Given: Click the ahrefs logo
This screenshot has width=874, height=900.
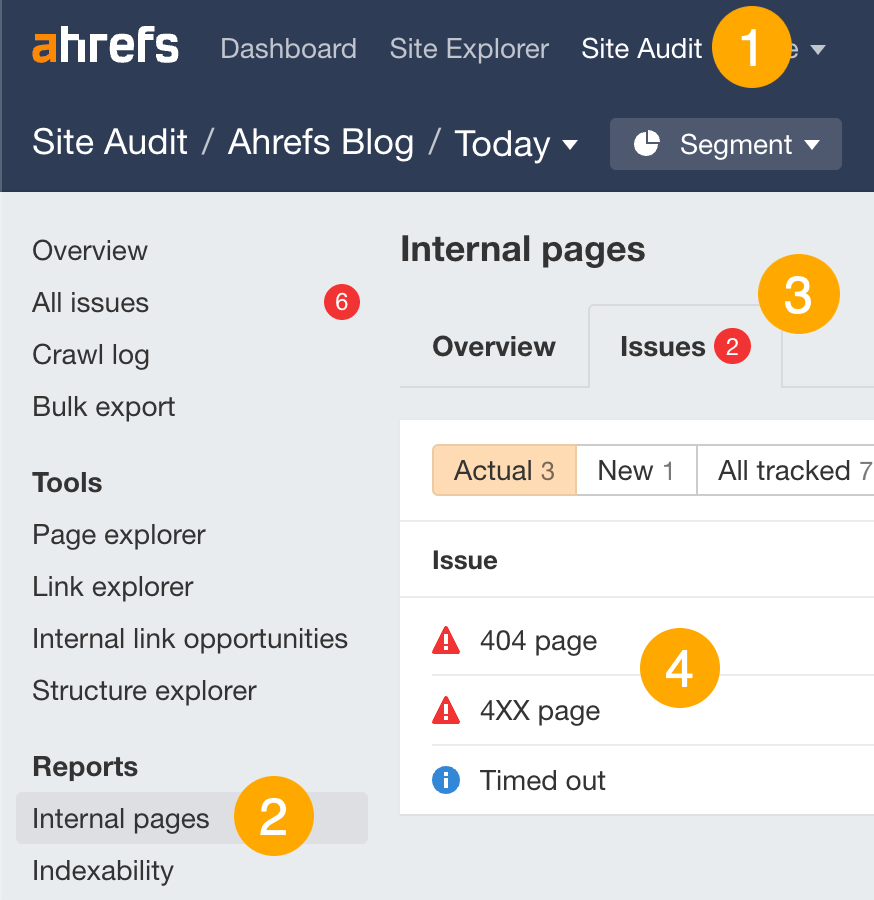Looking at the screenshot, I should (x=105, y=46).
